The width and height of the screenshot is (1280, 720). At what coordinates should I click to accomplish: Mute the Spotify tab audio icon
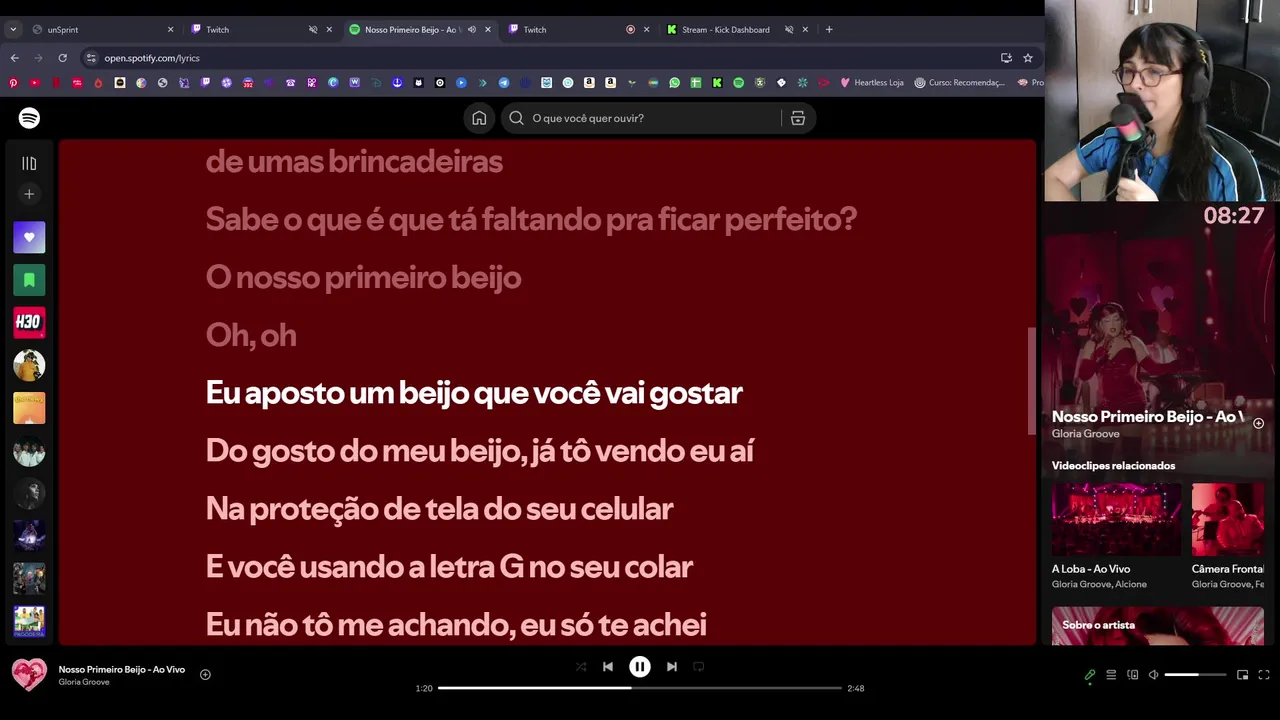[x=472, y=29]
